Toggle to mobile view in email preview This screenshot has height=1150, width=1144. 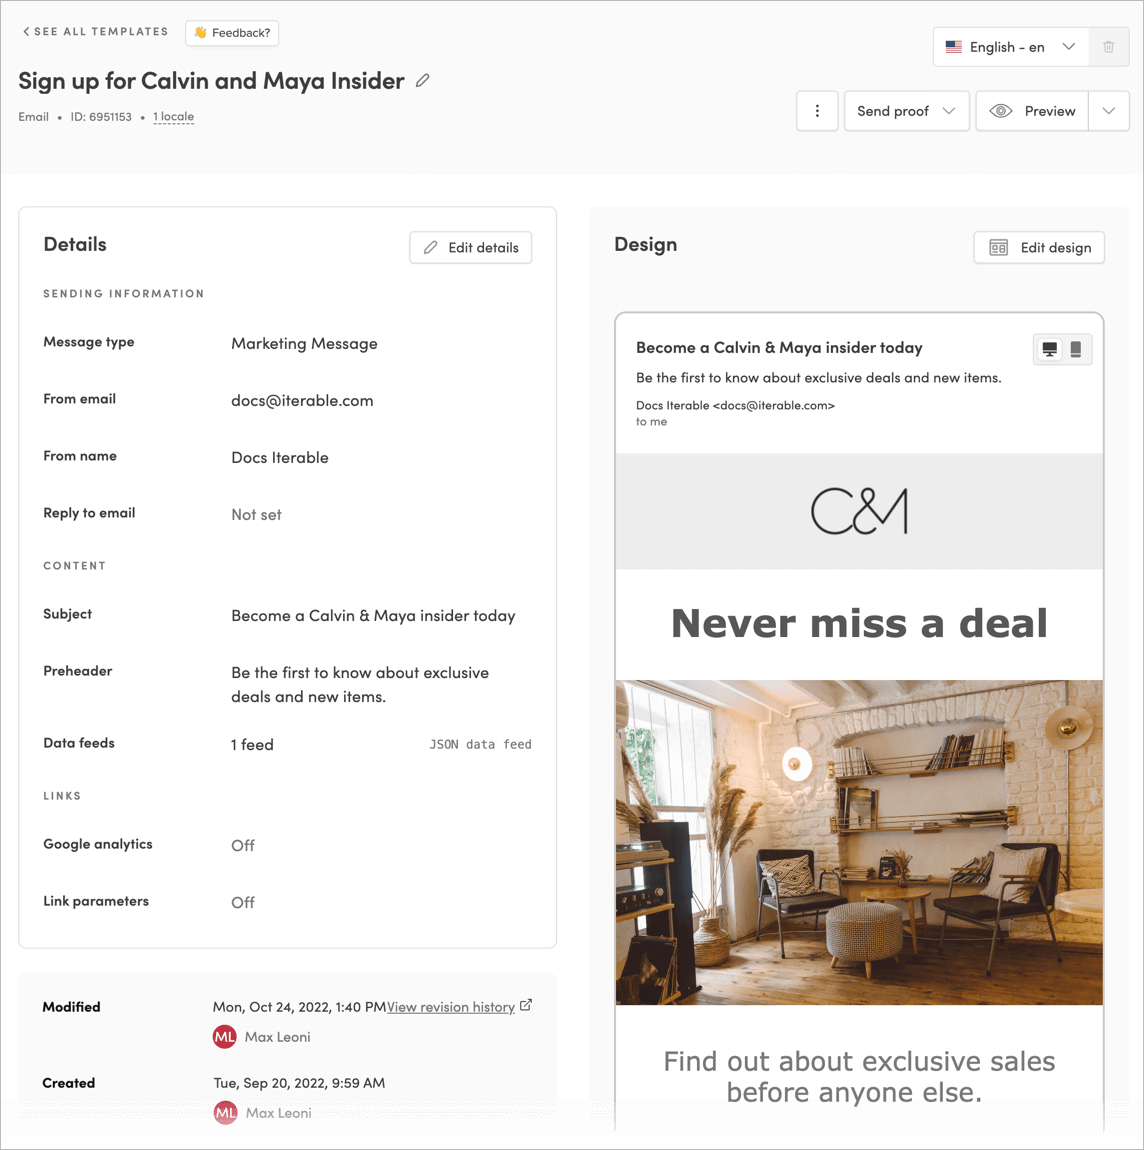1076,349
